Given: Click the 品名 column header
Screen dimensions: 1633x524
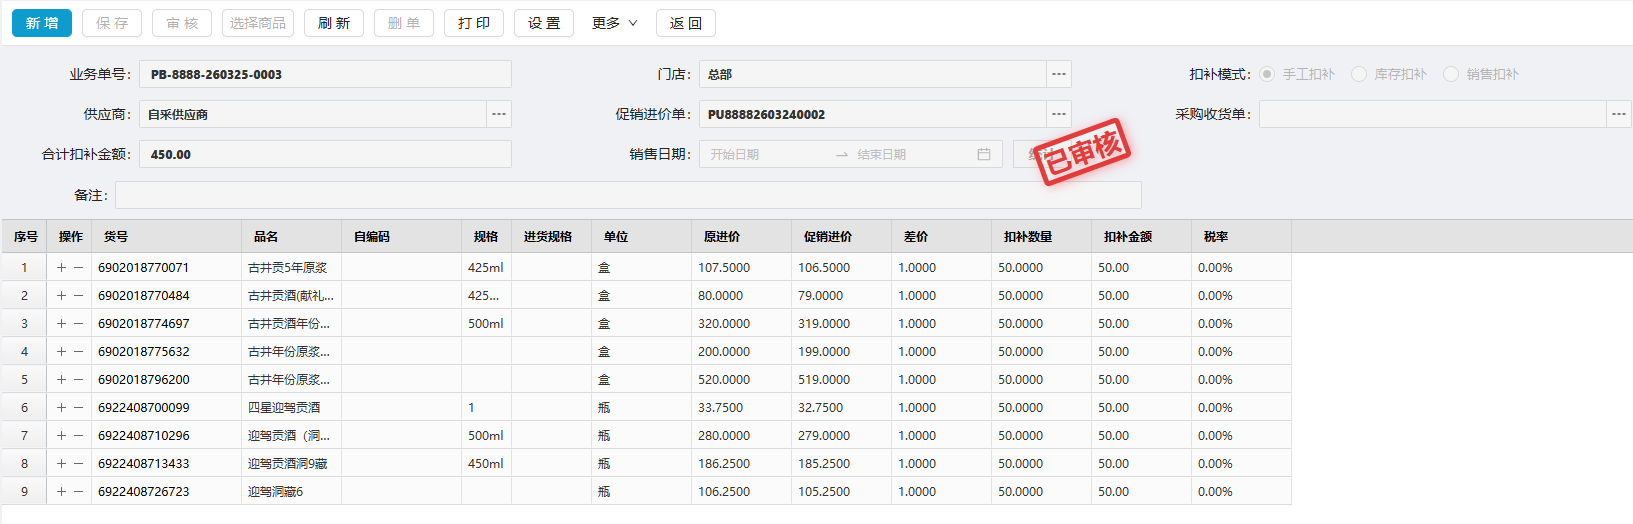Looking at the screenshot, I should pos(266,237).
